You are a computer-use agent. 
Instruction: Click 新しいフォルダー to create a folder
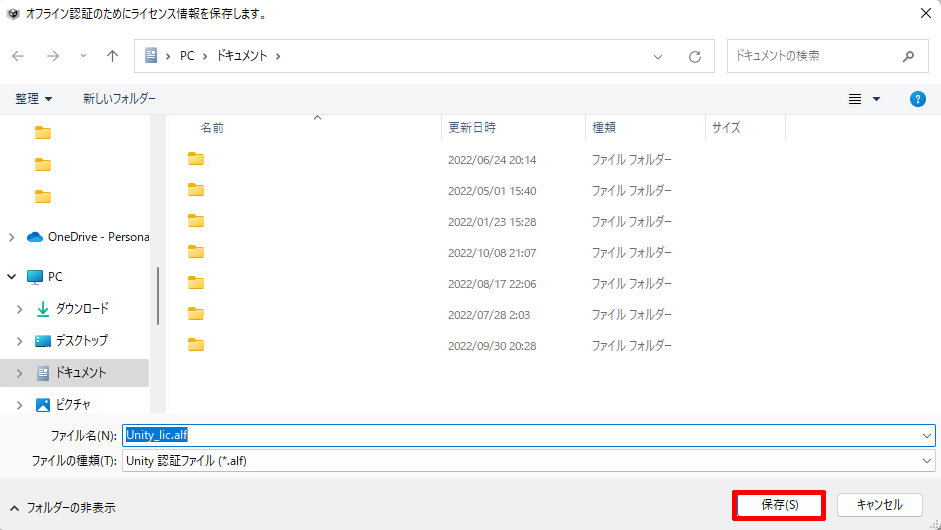click(119, 99)
